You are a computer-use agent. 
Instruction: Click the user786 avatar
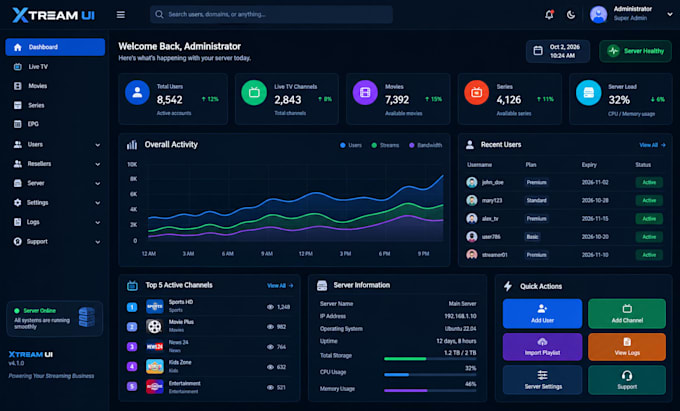[472, 237]
